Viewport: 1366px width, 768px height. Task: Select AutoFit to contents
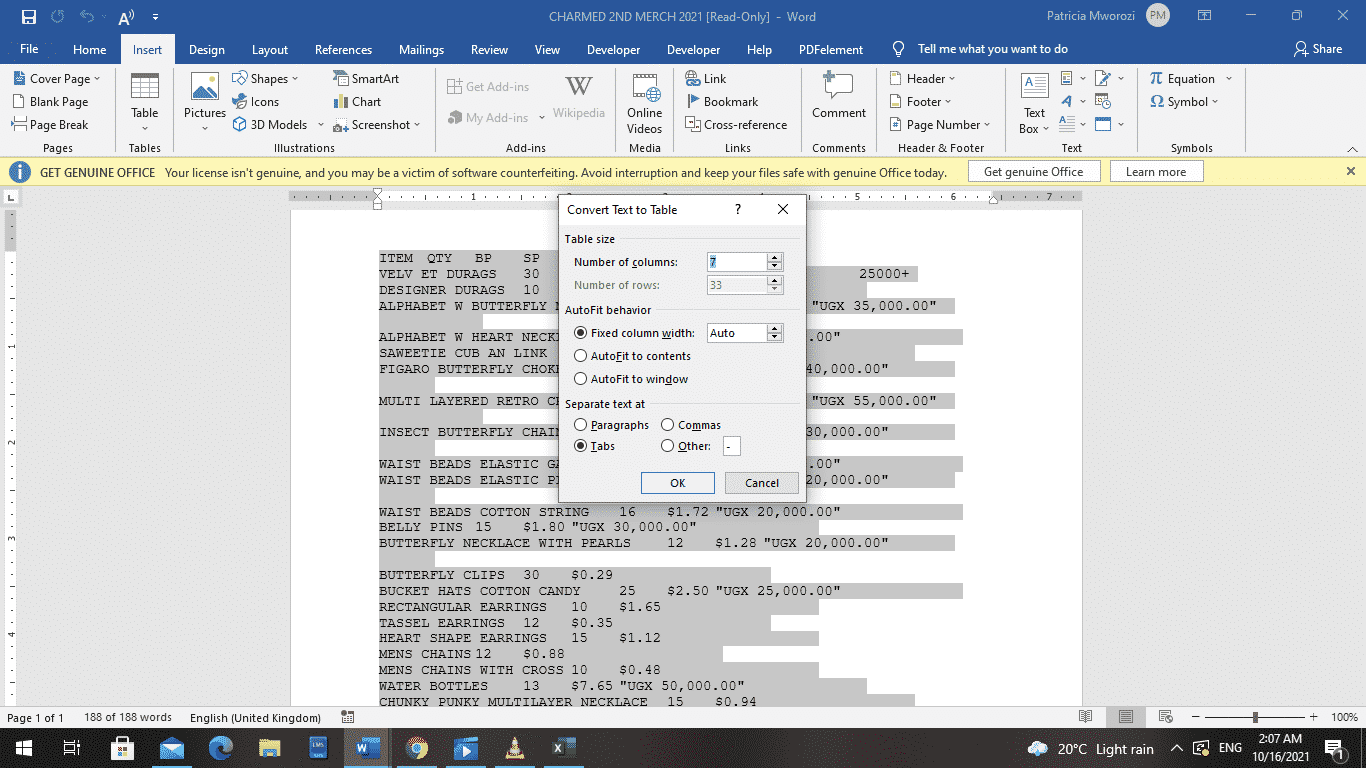pyautogui.click(x=581, y=356)
